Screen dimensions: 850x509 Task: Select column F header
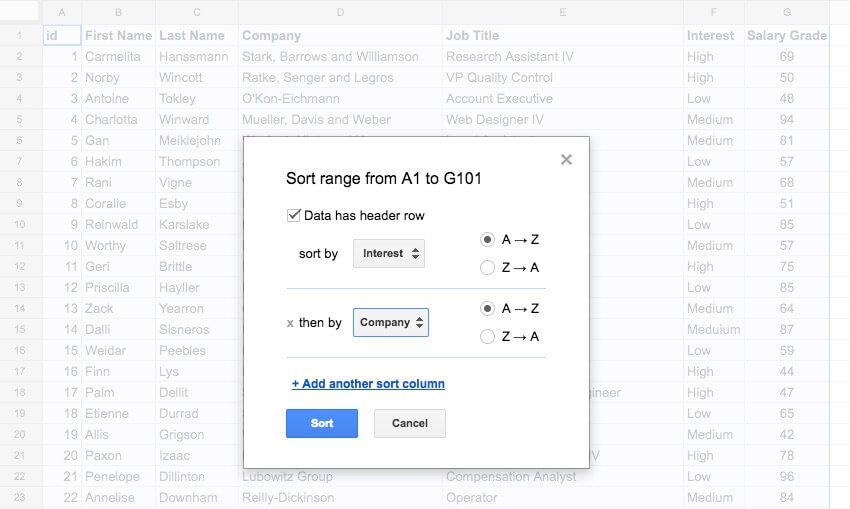[713, 12]
